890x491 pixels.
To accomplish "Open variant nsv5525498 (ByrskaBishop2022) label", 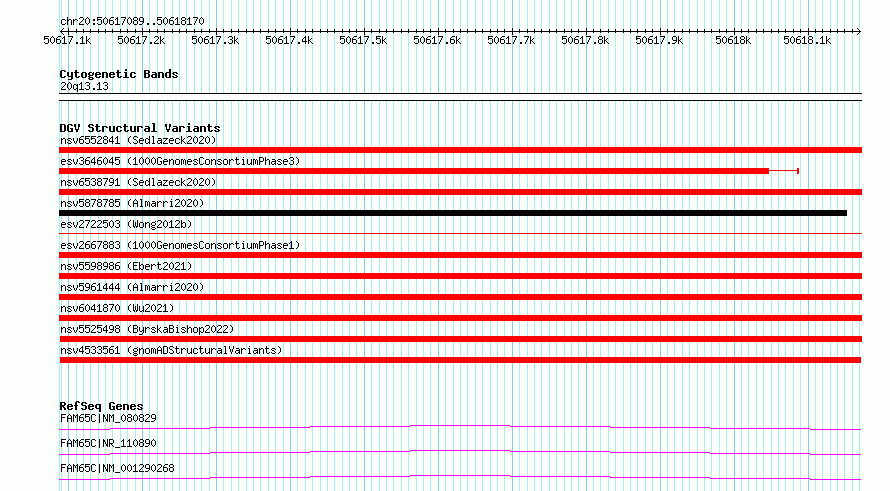I will tap(147, 329).
